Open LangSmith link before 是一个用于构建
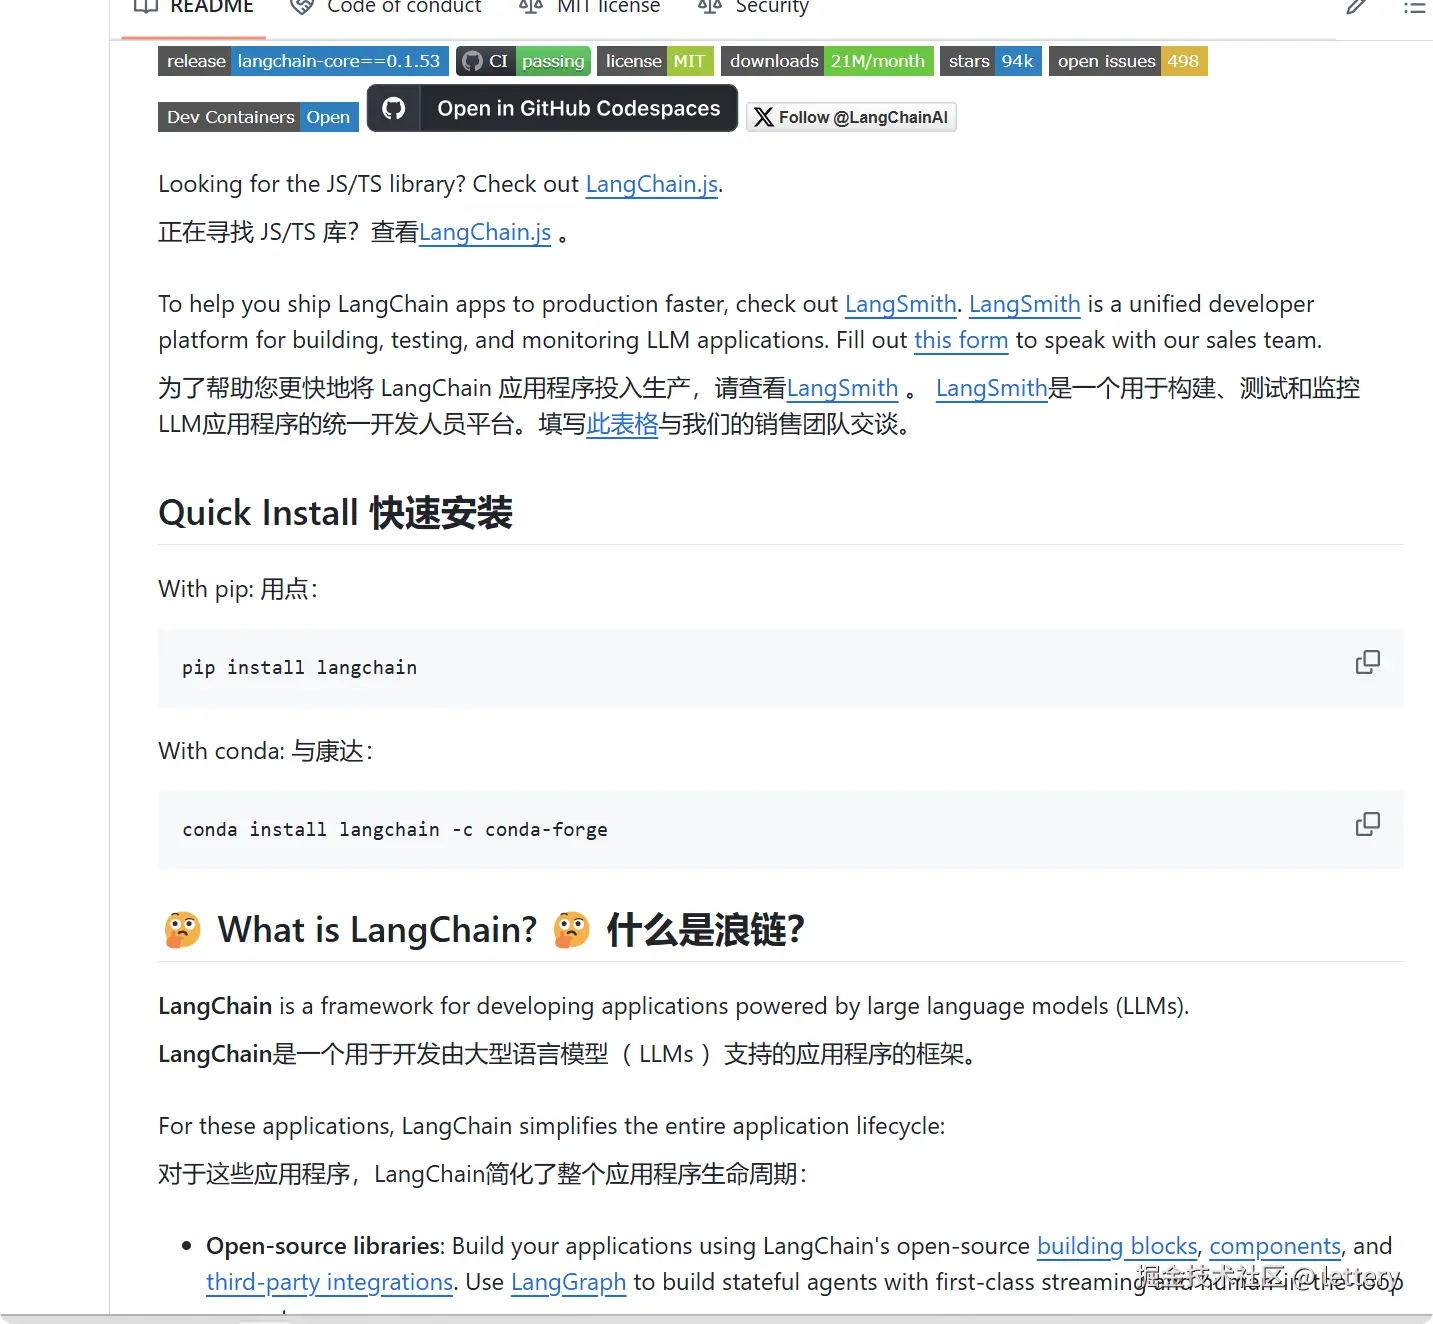This screenshot has width=1433, height=1324. pyautogui.click(x=992, y=388)
